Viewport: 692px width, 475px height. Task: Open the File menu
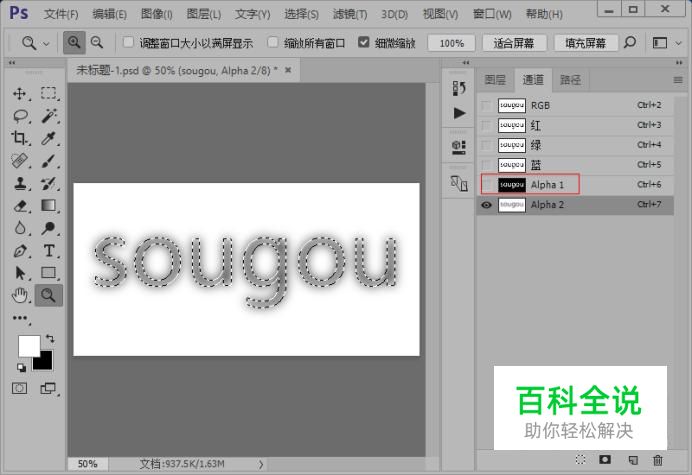pyautogui.click(x=61, y=14)
